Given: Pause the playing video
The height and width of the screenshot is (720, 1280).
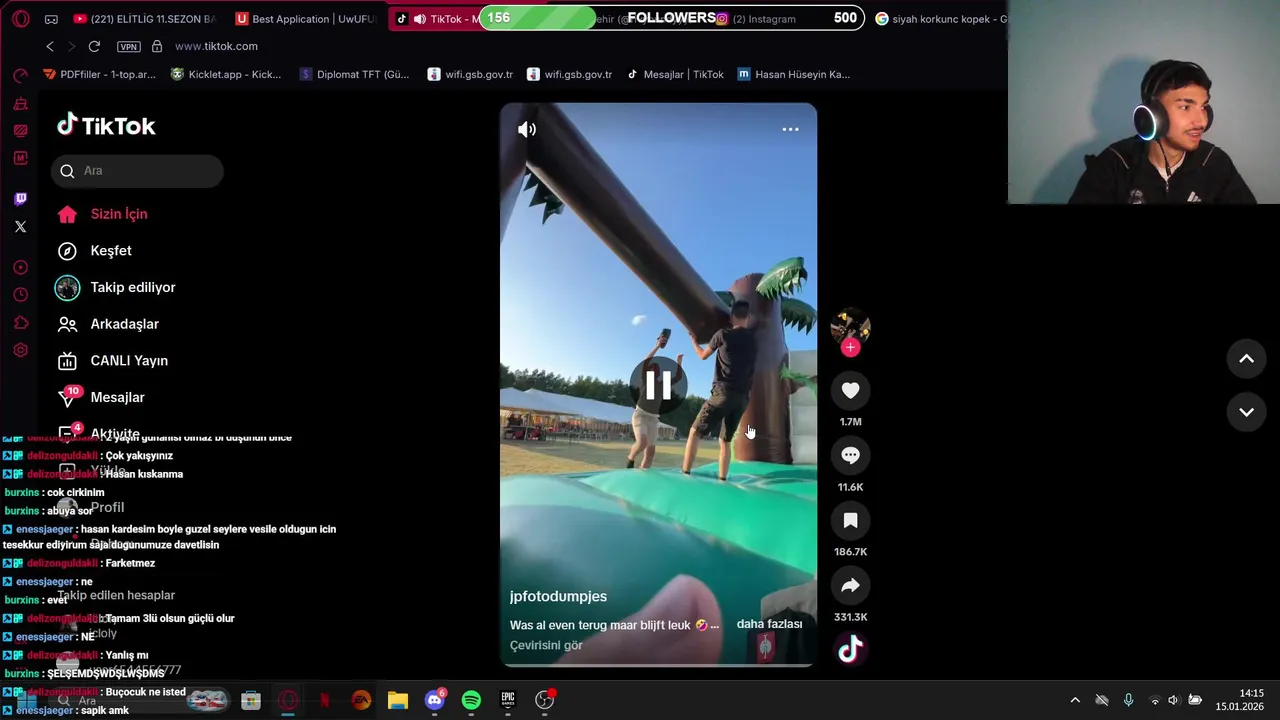Looking at the screenshot, I should pyautogui.click(x=658, y=385).
